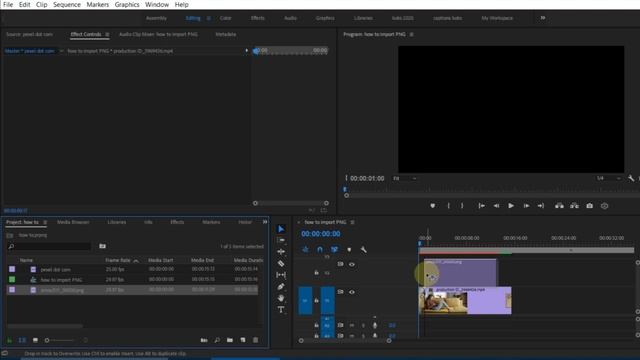Click the search-bin icon beside the search field
640x360 pixels.
[102, 246]
